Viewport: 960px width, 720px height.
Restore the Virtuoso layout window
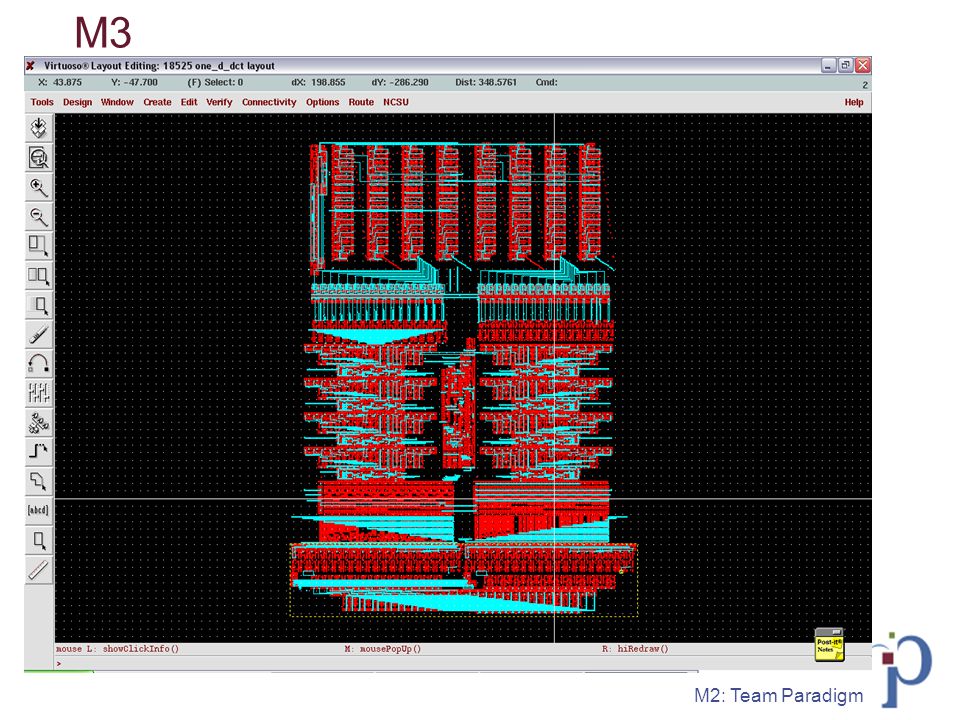pyautogui.click(x=846, y=66)
